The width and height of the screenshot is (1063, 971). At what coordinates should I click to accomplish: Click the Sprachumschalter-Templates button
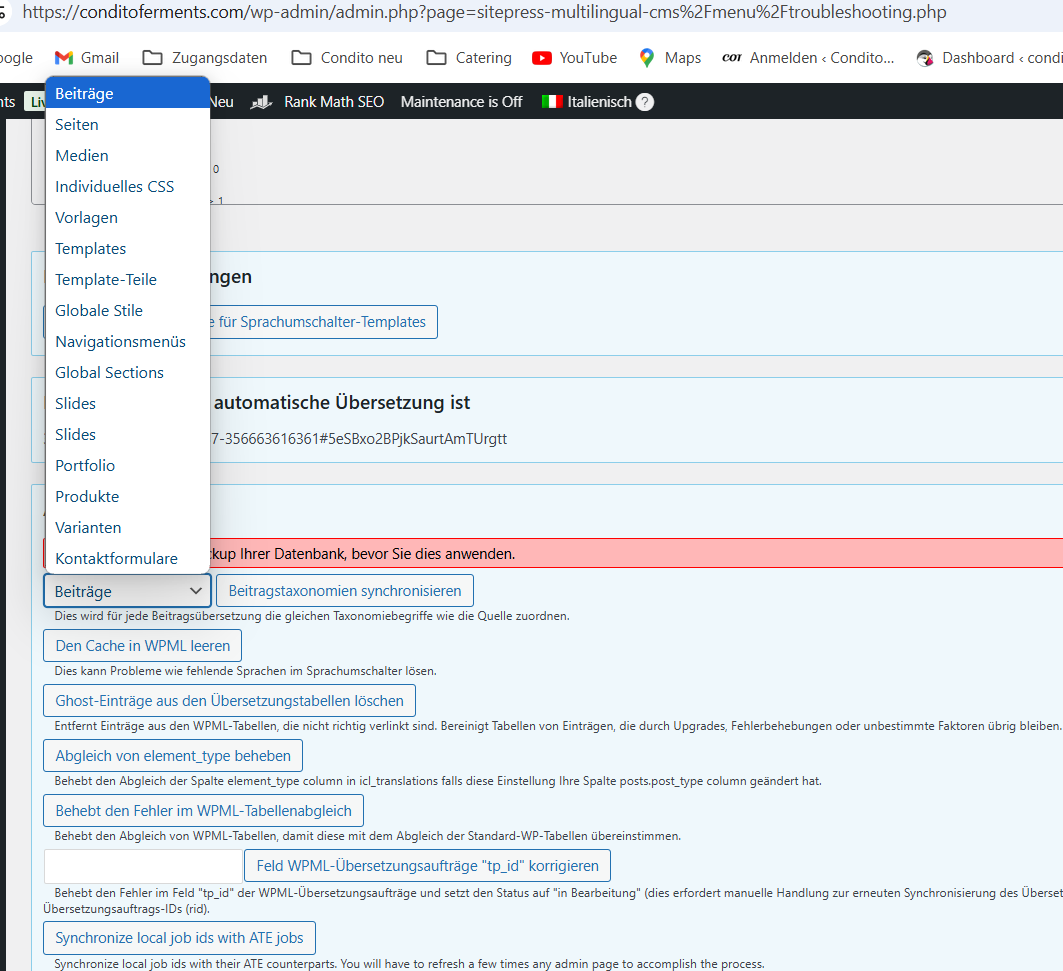pyautogui.click(x=323, y=322)
